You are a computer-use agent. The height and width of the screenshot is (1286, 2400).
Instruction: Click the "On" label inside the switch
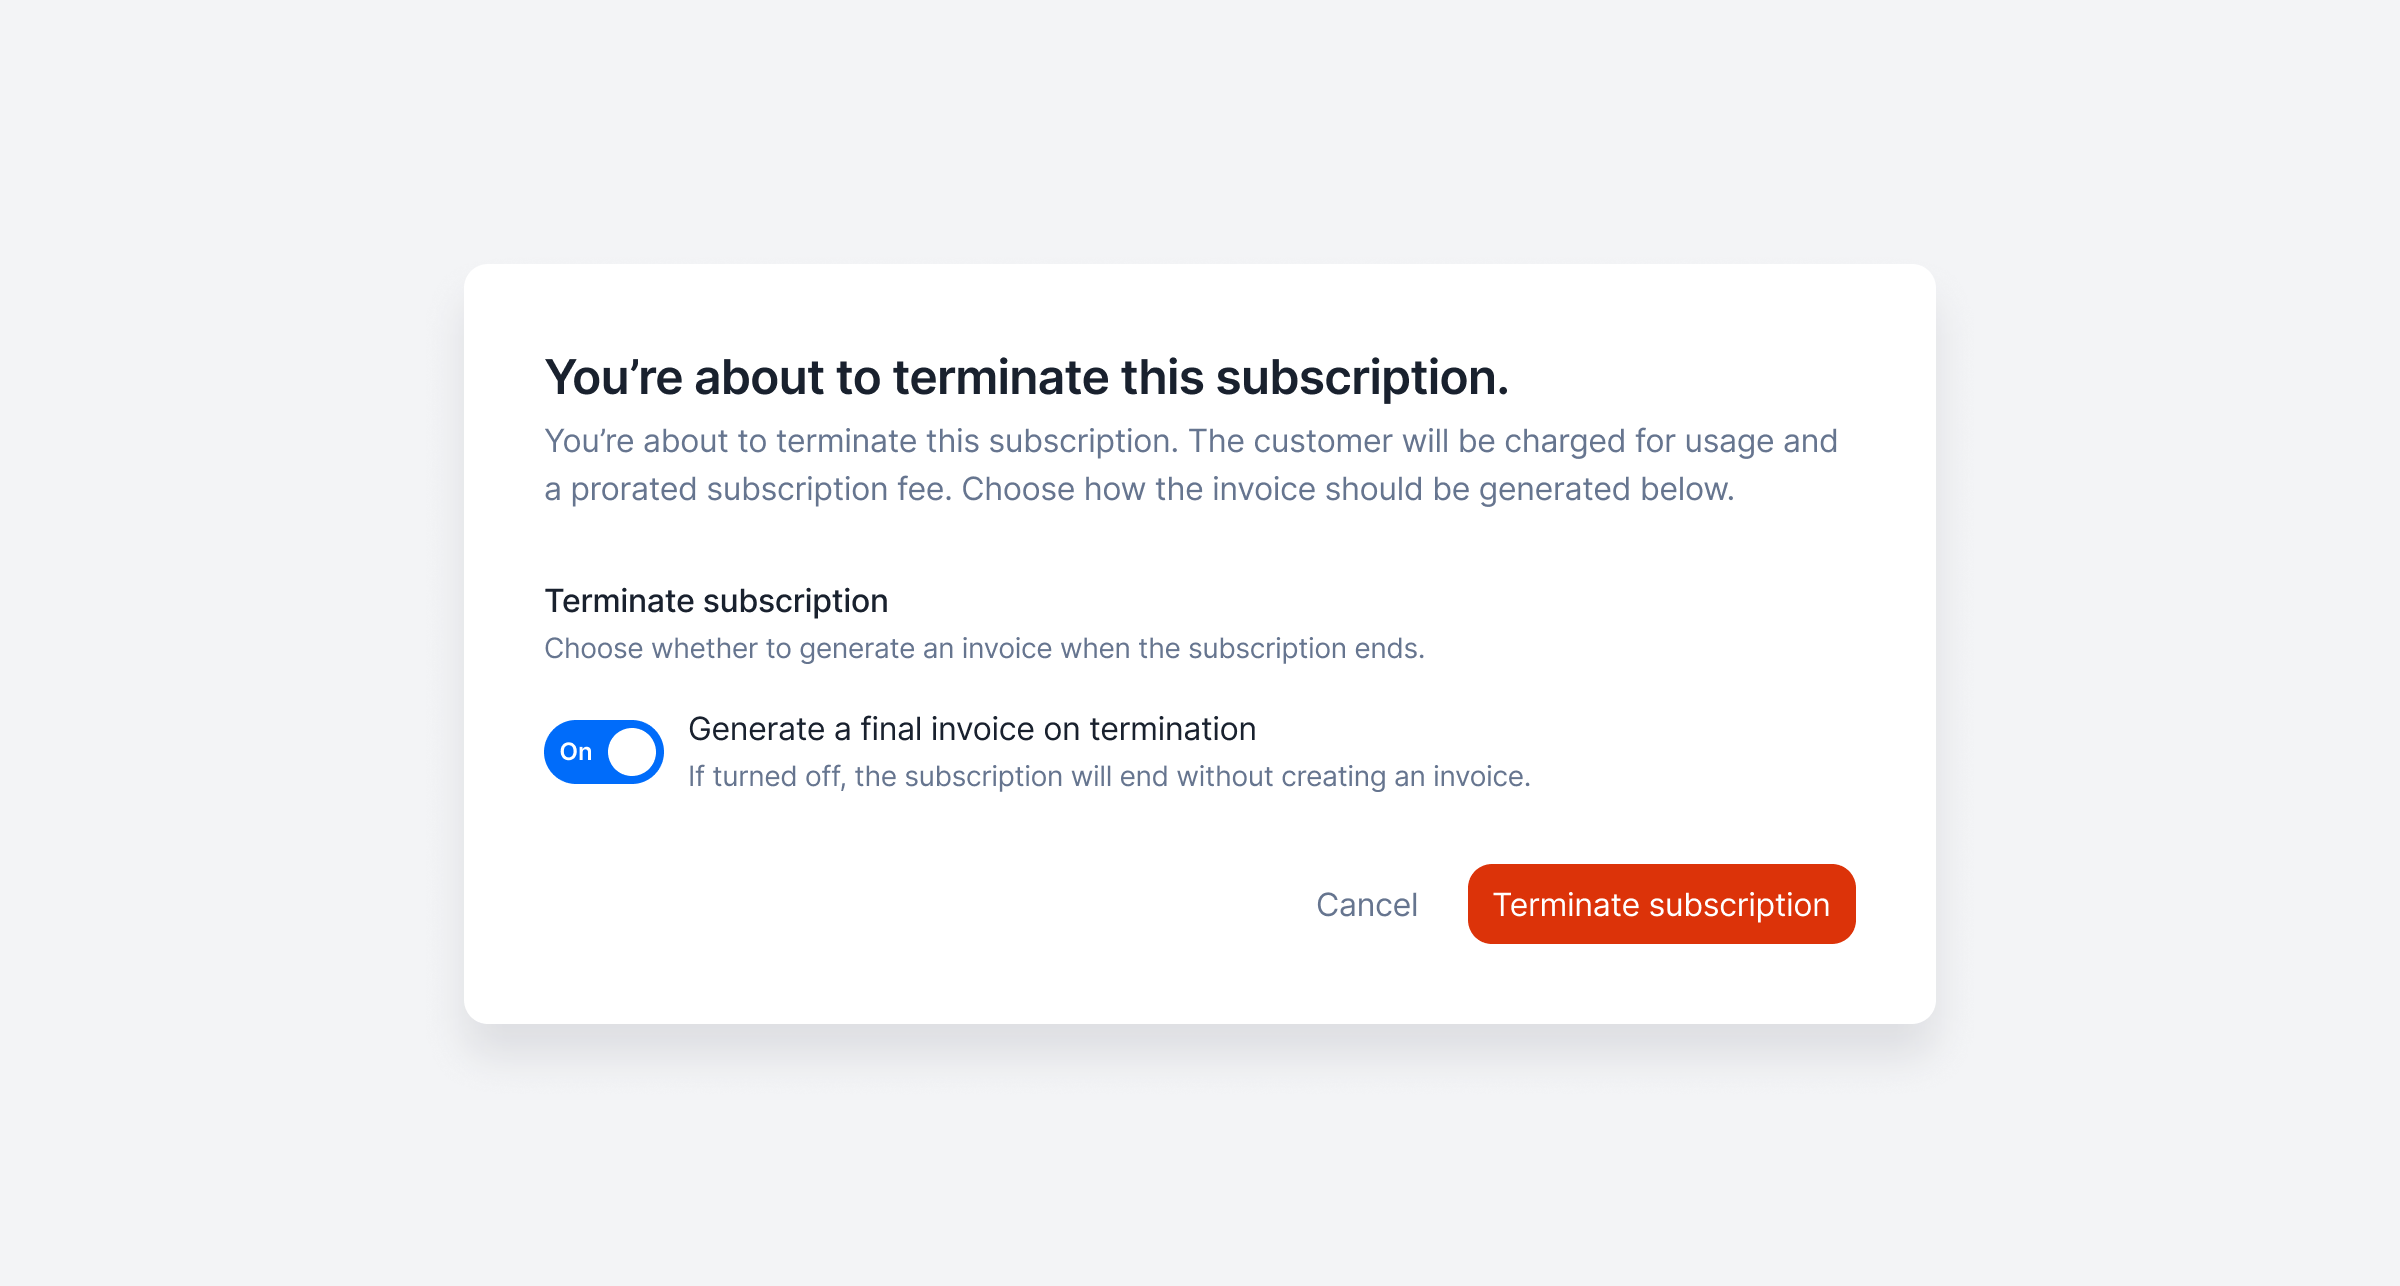tap(576, 752)
